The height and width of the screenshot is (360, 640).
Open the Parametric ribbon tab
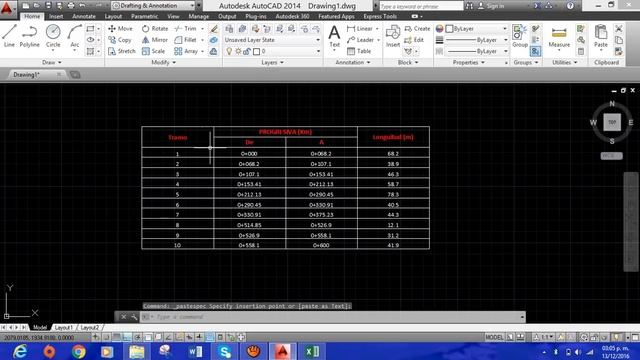(x=144, y=16)
